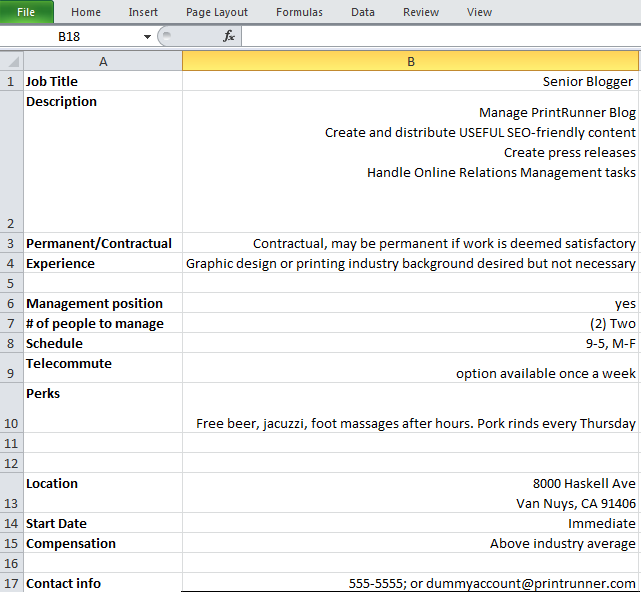The width and height of the screenshot is (643, 616).
Task: Select row 5 header
Action: tap(11, 283)
